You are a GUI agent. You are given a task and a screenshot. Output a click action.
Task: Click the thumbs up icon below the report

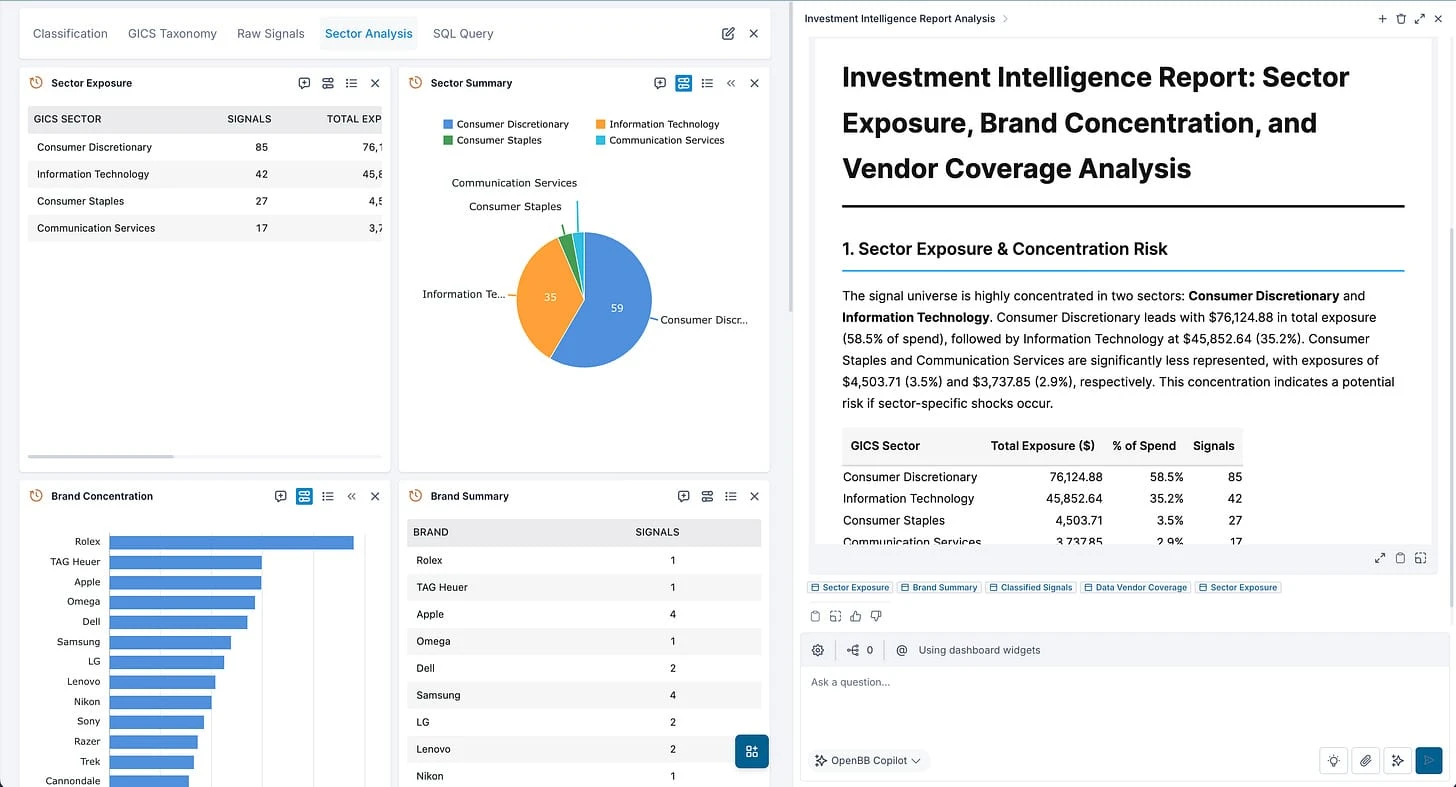pos(856,616)
